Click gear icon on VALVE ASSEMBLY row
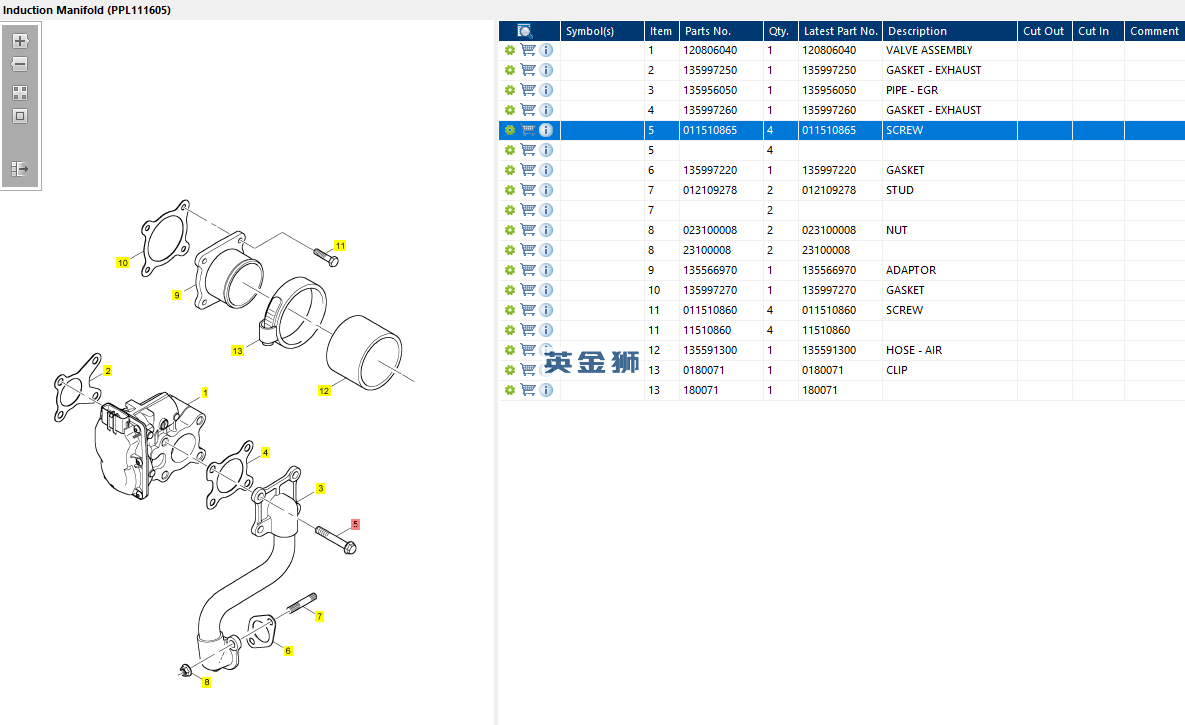Image resolution: width=1185 pixels, height=725 pixels. click(510, 50)
